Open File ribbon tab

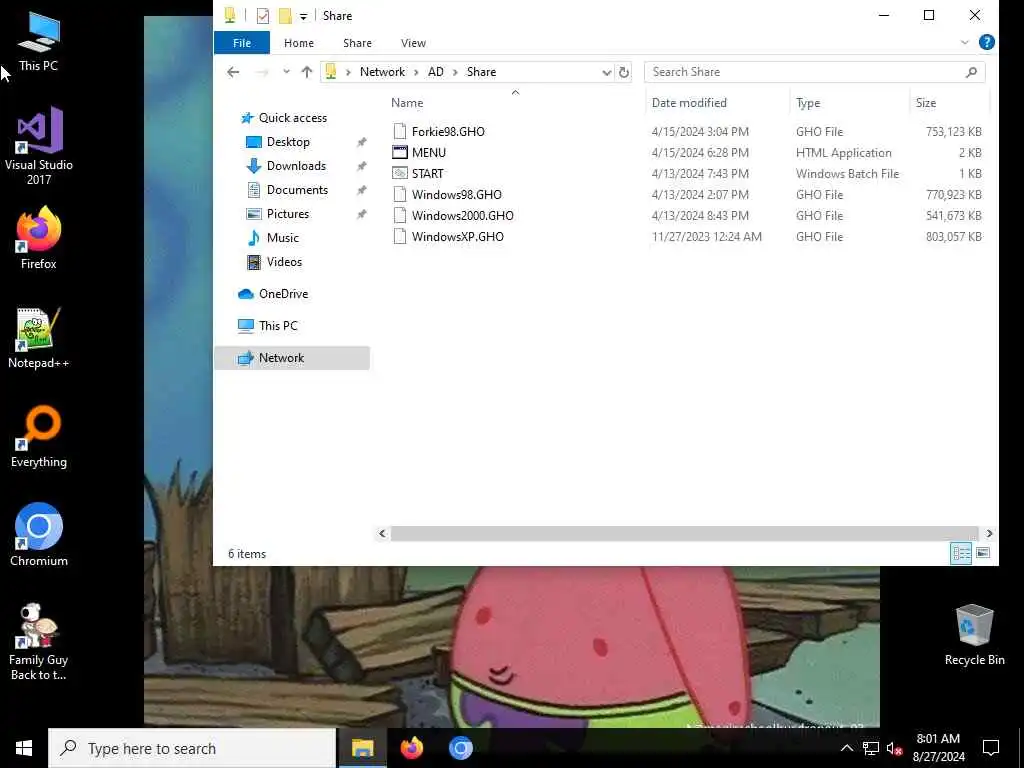coord(242,43)
